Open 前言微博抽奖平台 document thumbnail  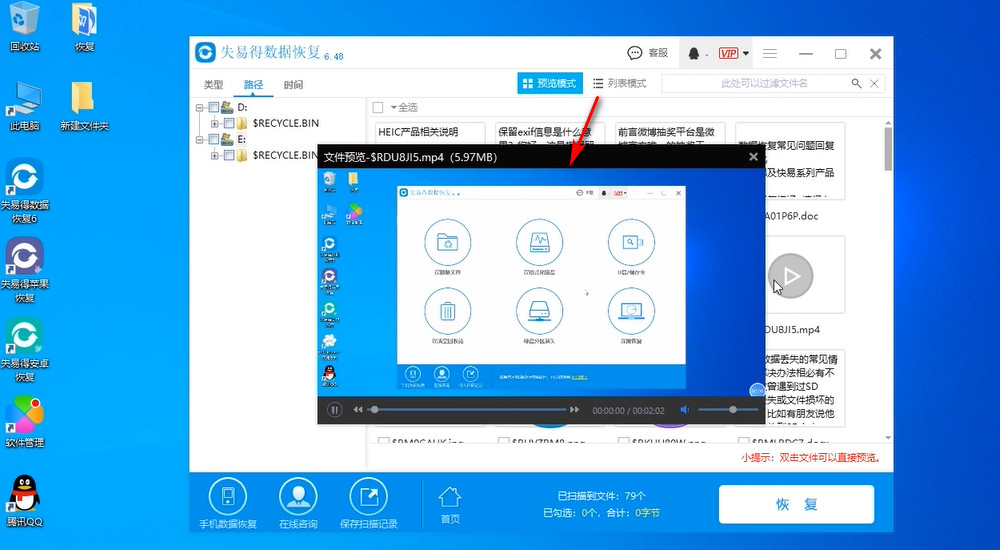tap(669, 134)
